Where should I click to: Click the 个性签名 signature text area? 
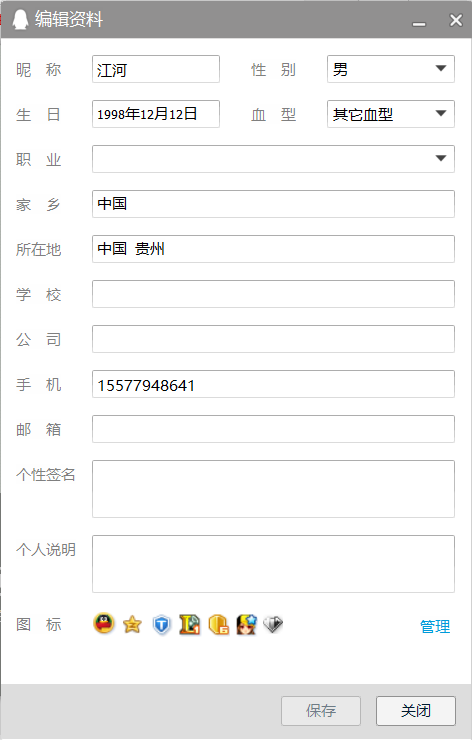click(273, 488)
